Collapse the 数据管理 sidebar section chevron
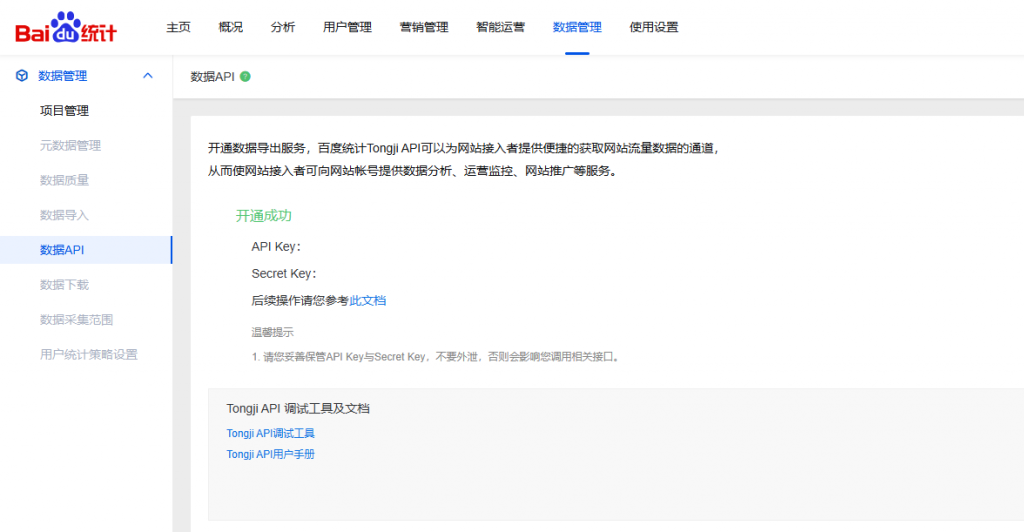 tap(148, 76)
